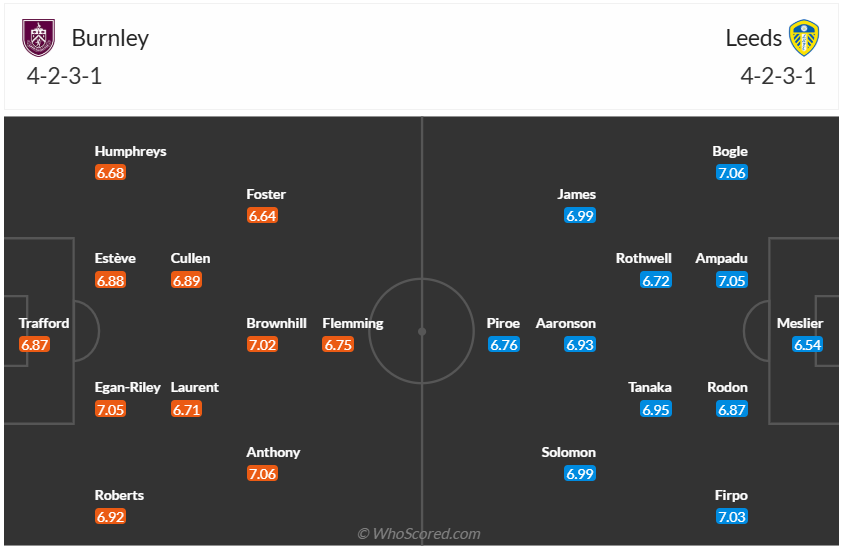
Task: Select player Humphreys in Burnley lineup
Action: pyautogui.click(x=130, y=151)
